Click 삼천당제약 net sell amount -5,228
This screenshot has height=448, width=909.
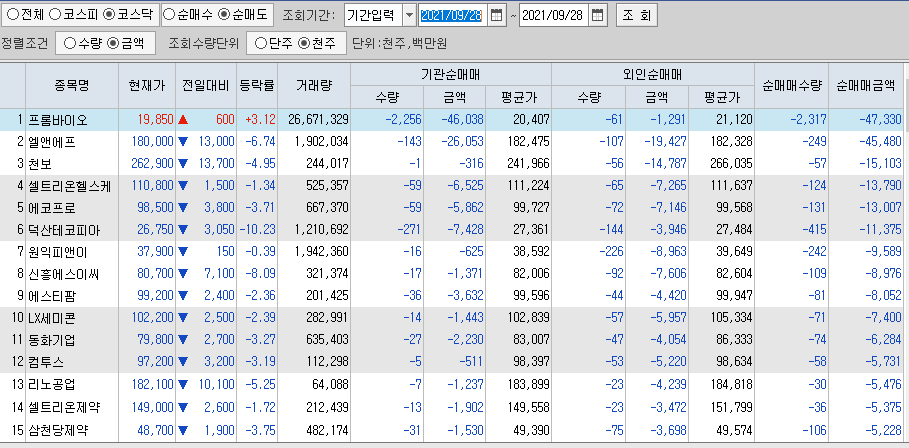point(883,431)
